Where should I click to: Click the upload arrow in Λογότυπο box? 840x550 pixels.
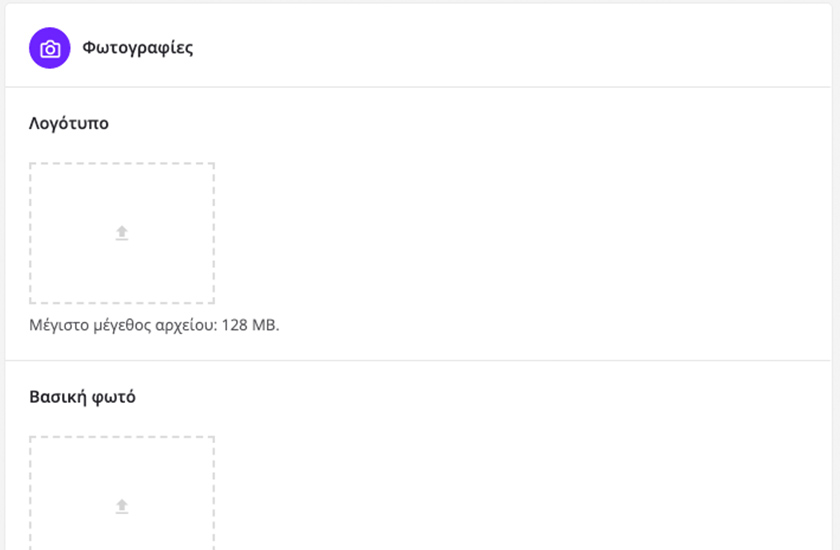122,233
